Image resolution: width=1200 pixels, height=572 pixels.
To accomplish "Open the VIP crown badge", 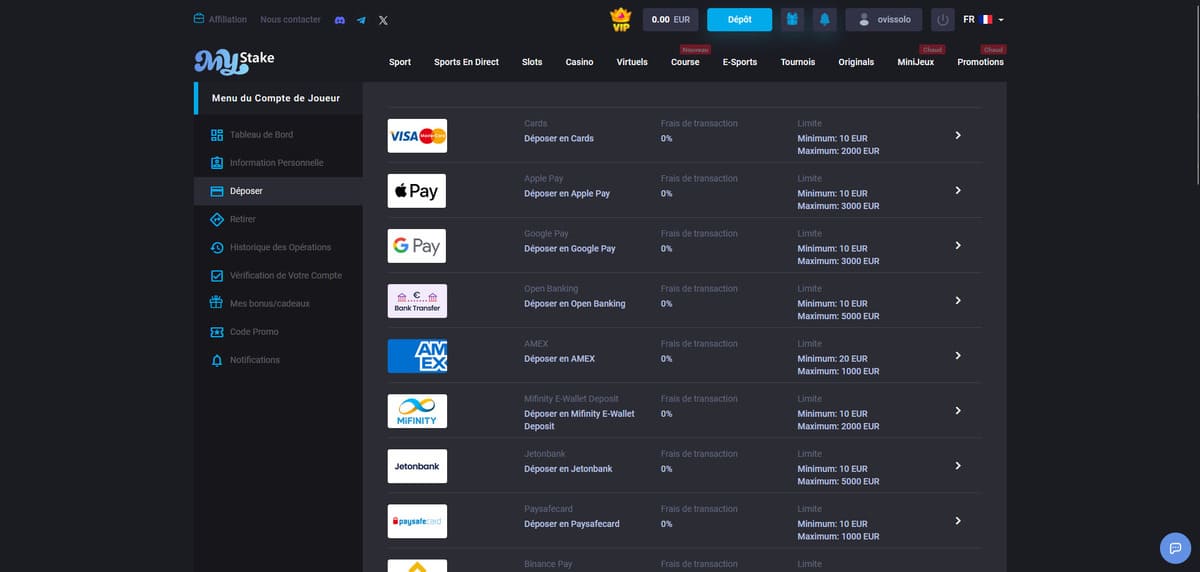I will [x=622, y=20].
